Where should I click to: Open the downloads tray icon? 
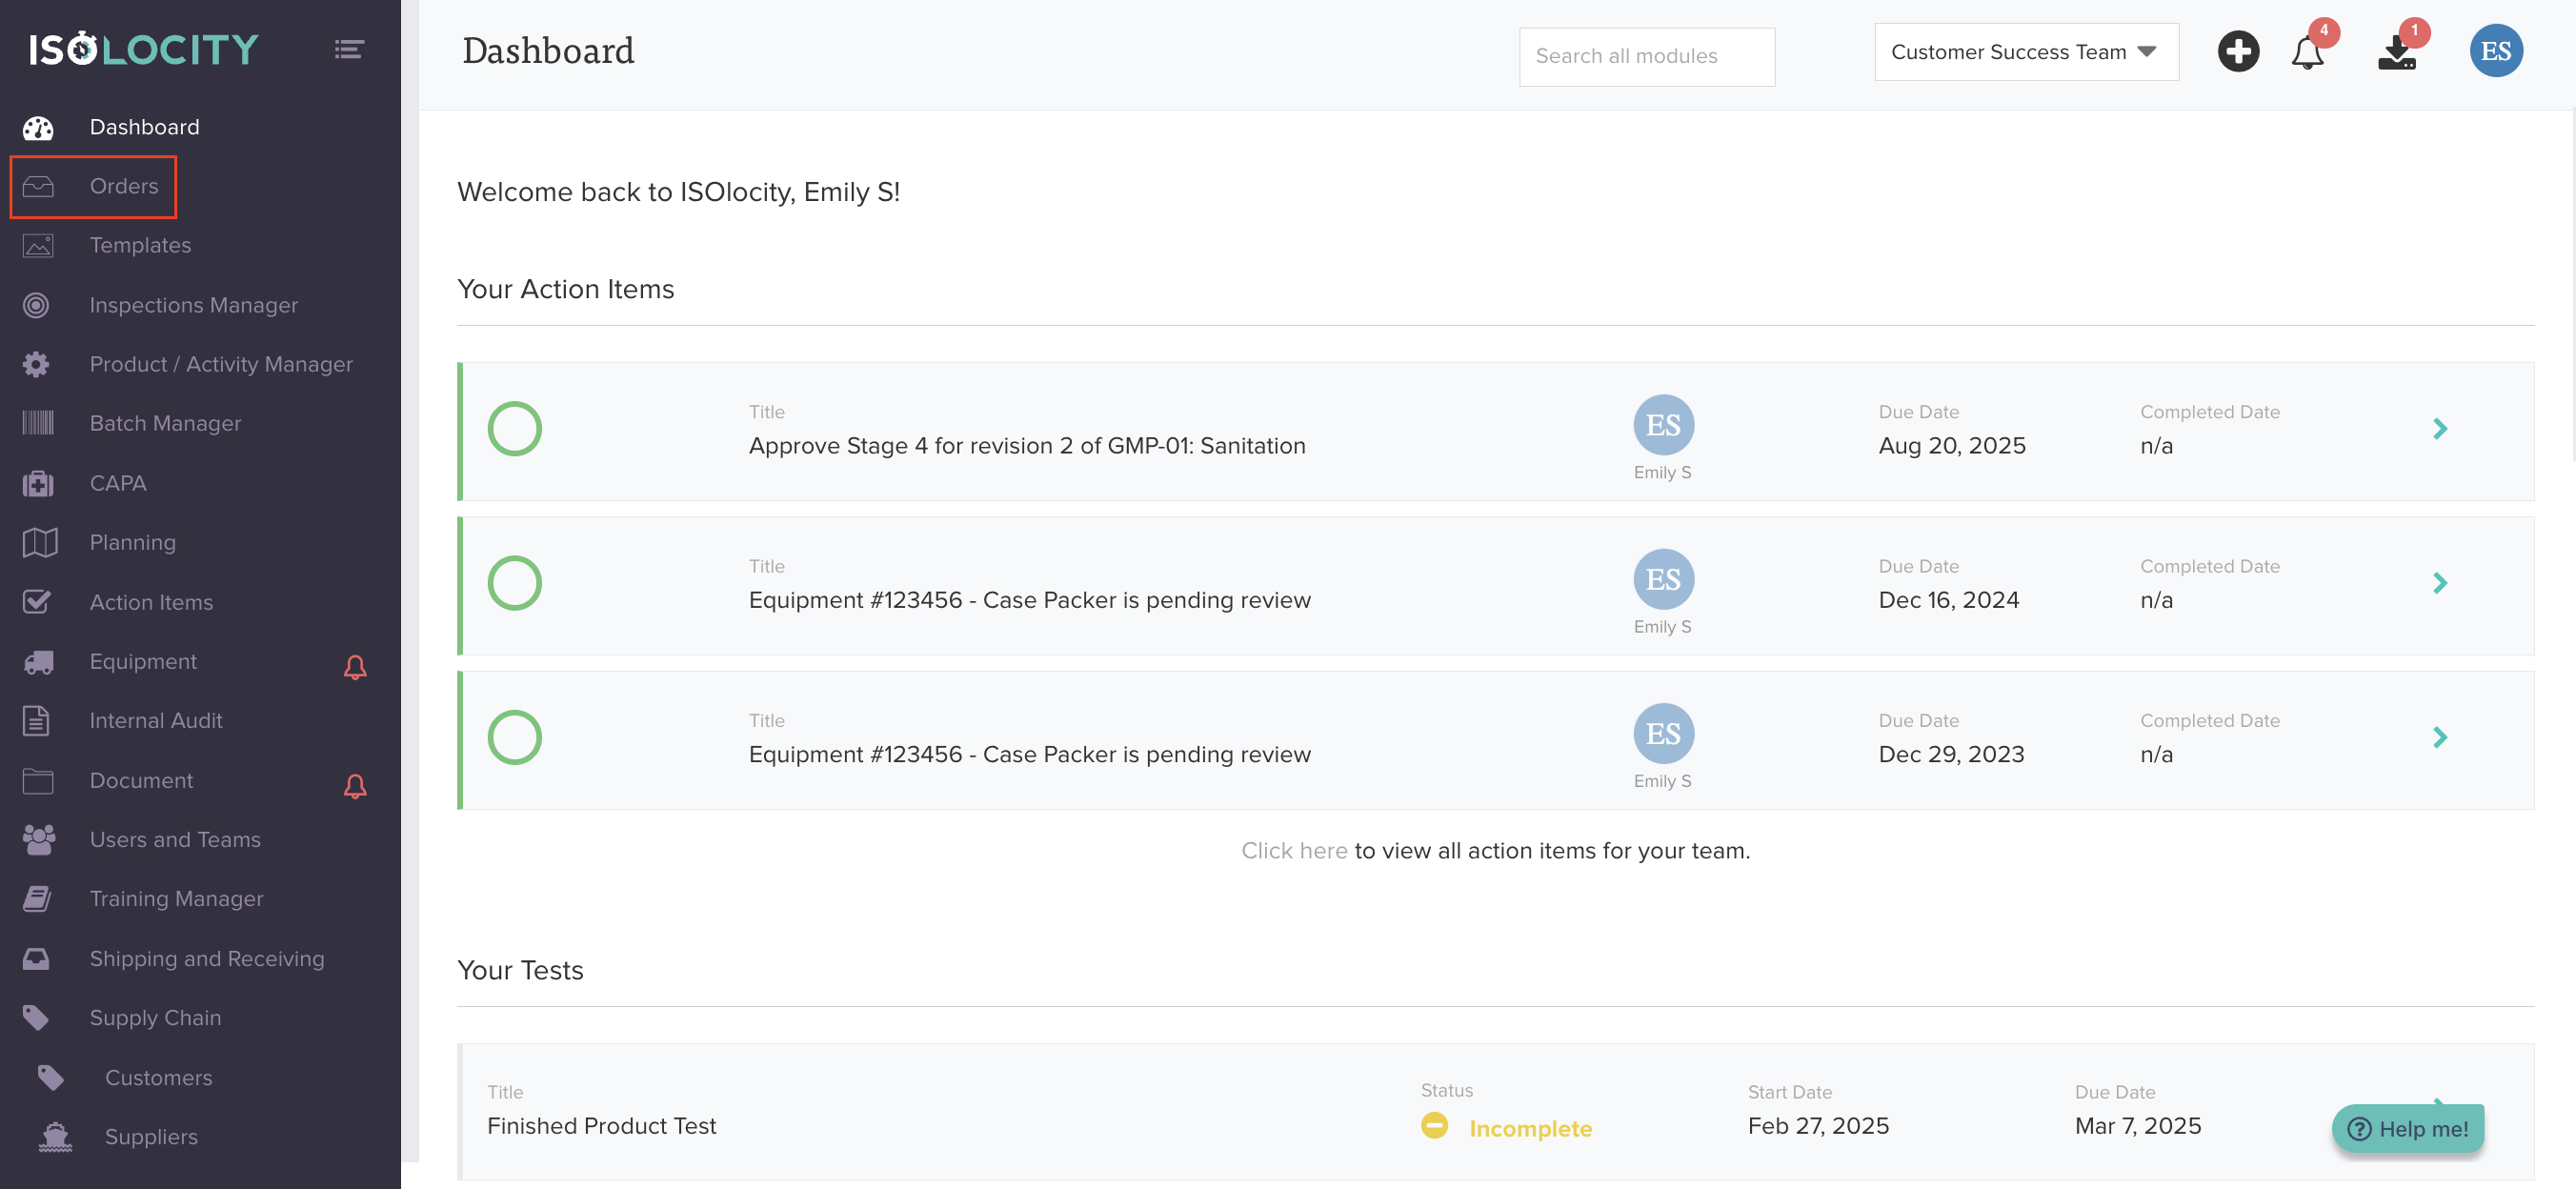coord(2396,52)
